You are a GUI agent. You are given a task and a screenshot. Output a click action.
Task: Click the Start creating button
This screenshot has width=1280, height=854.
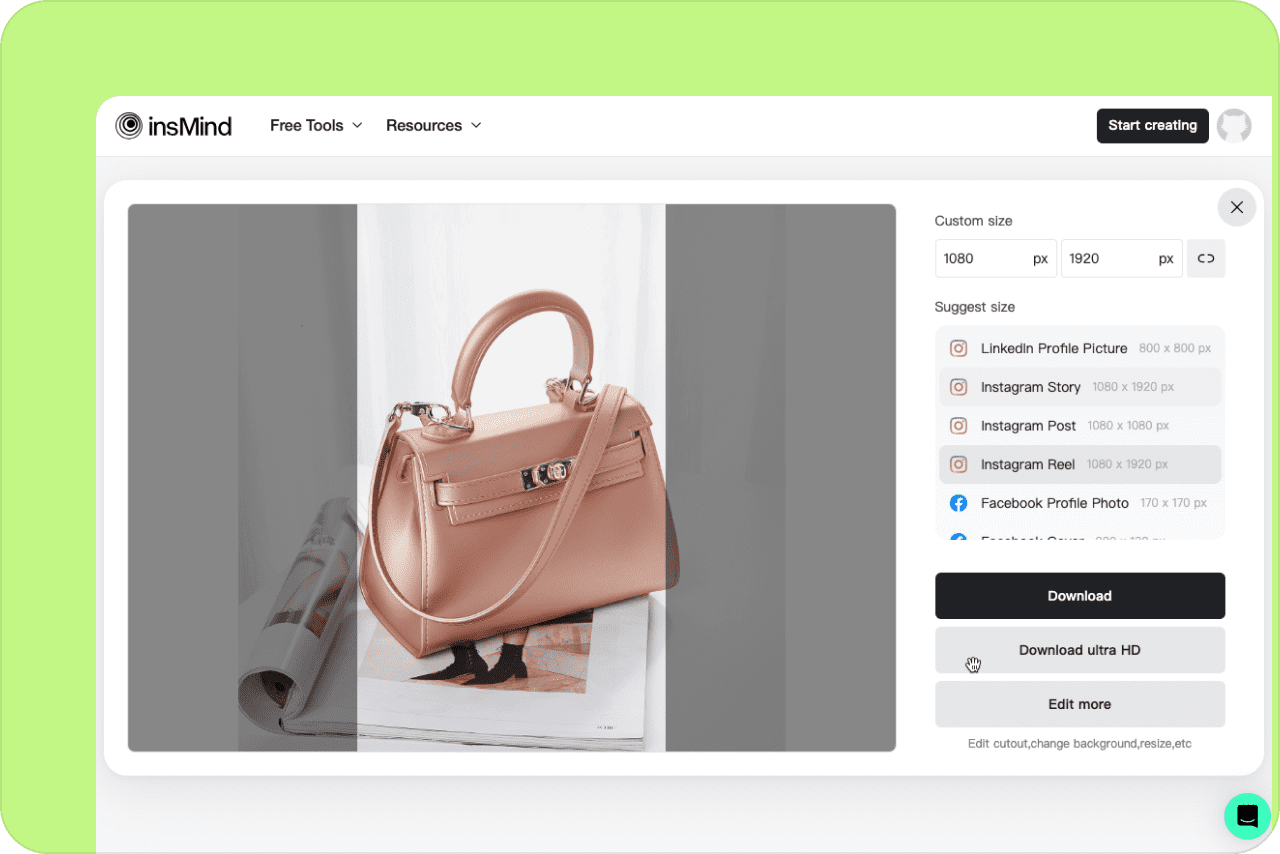[x=1152, y=126]
